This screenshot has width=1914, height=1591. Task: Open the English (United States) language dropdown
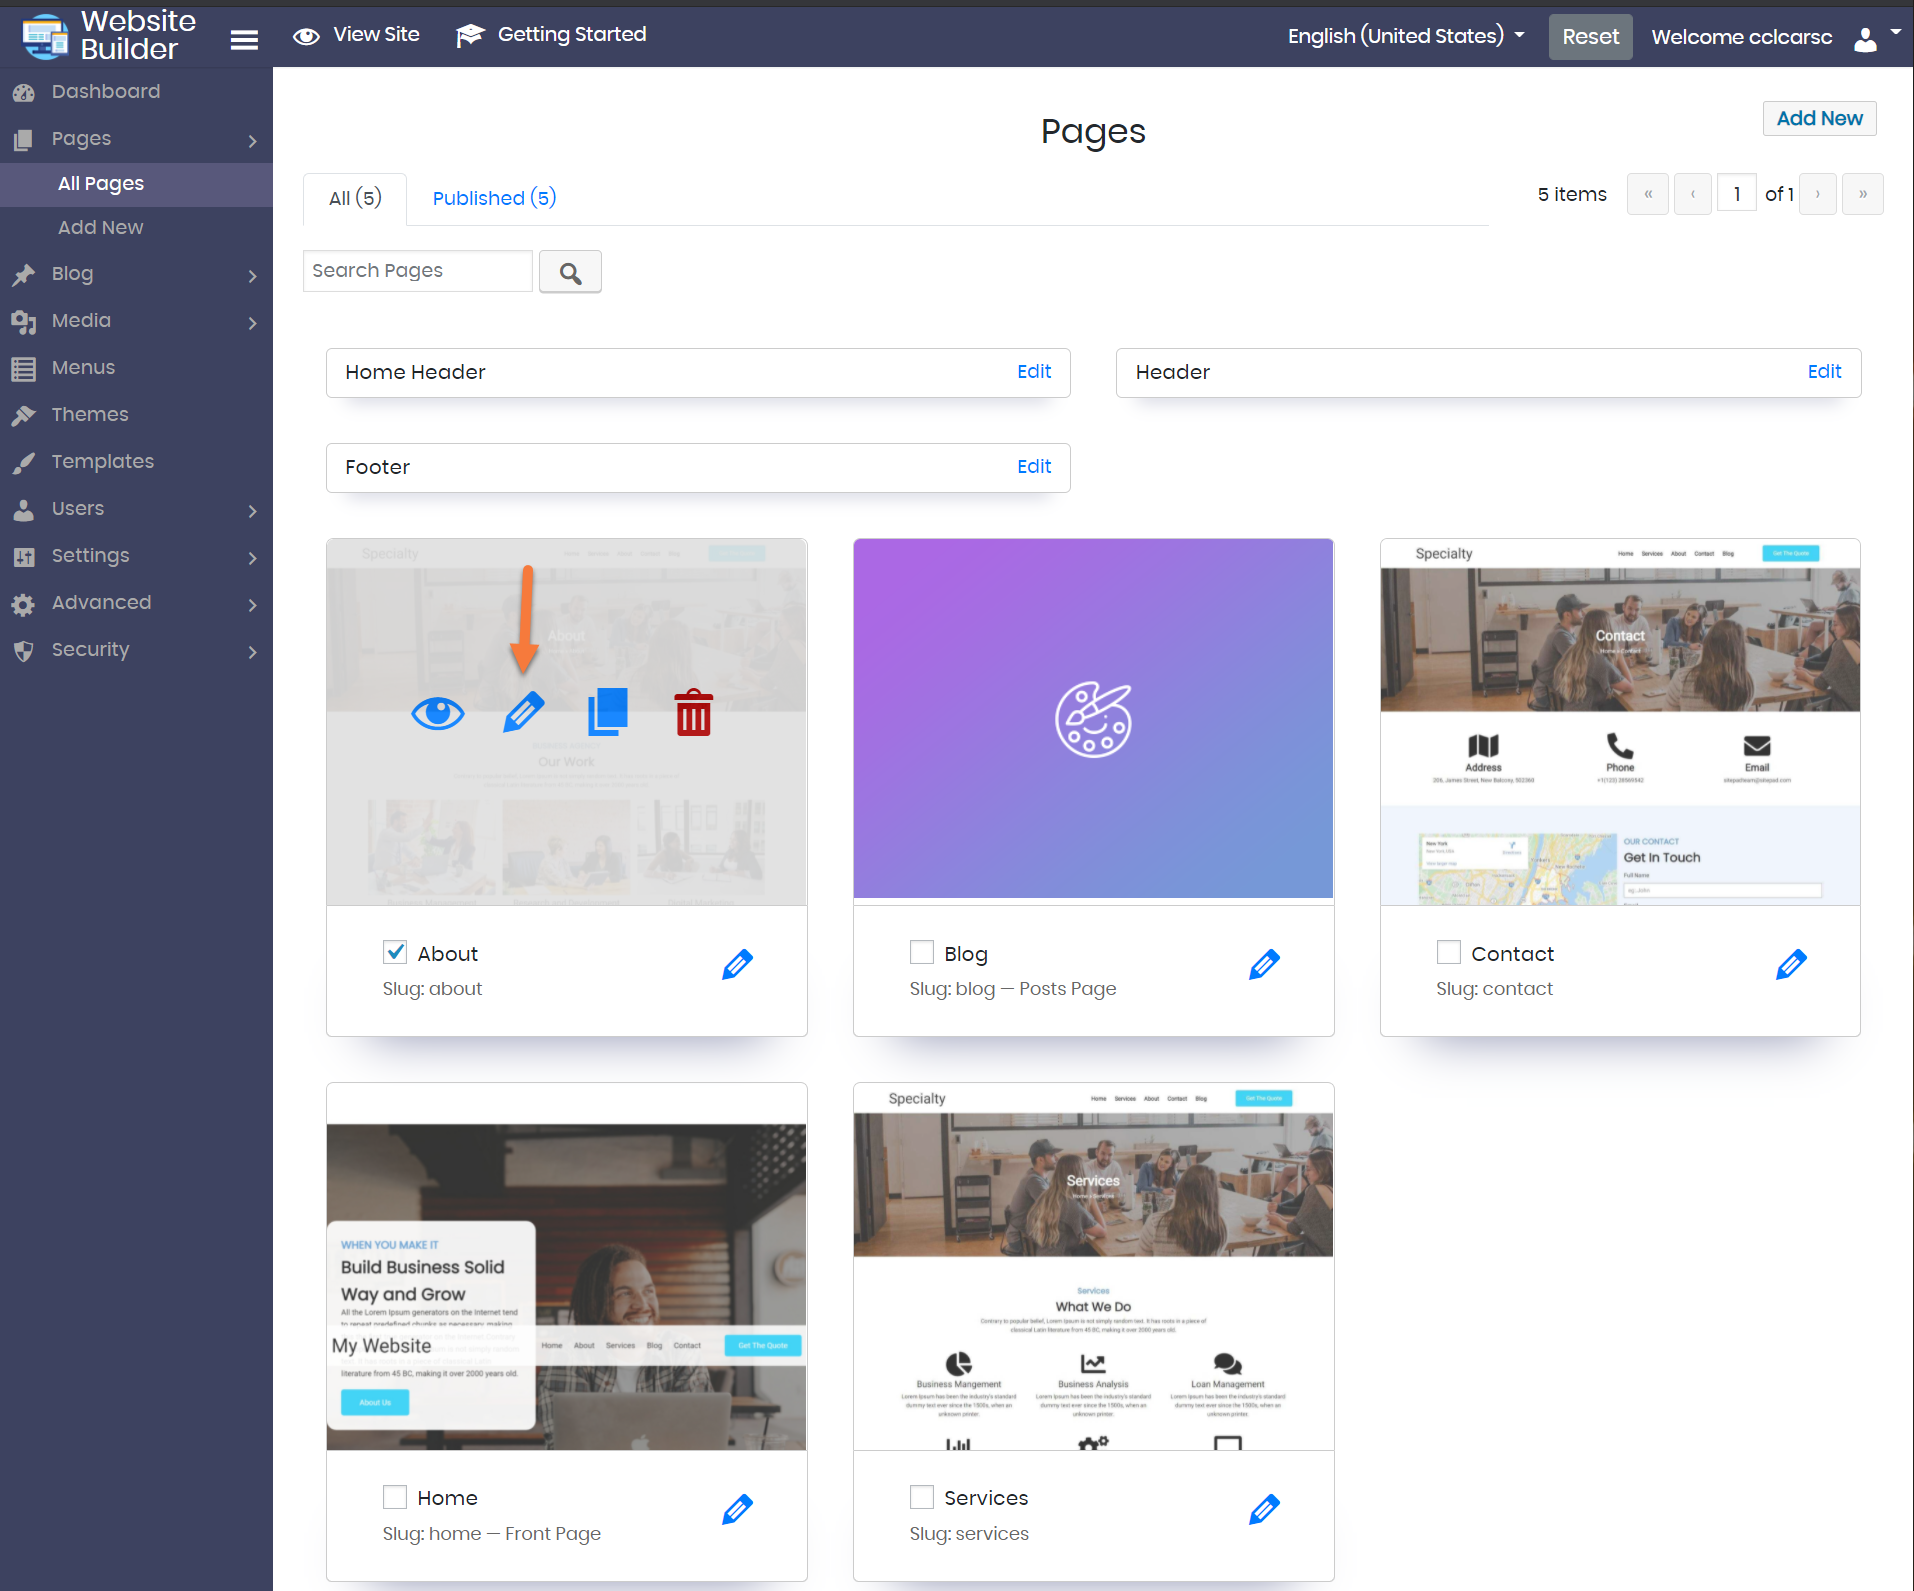pyautogui.click(x=1405, y=36)
